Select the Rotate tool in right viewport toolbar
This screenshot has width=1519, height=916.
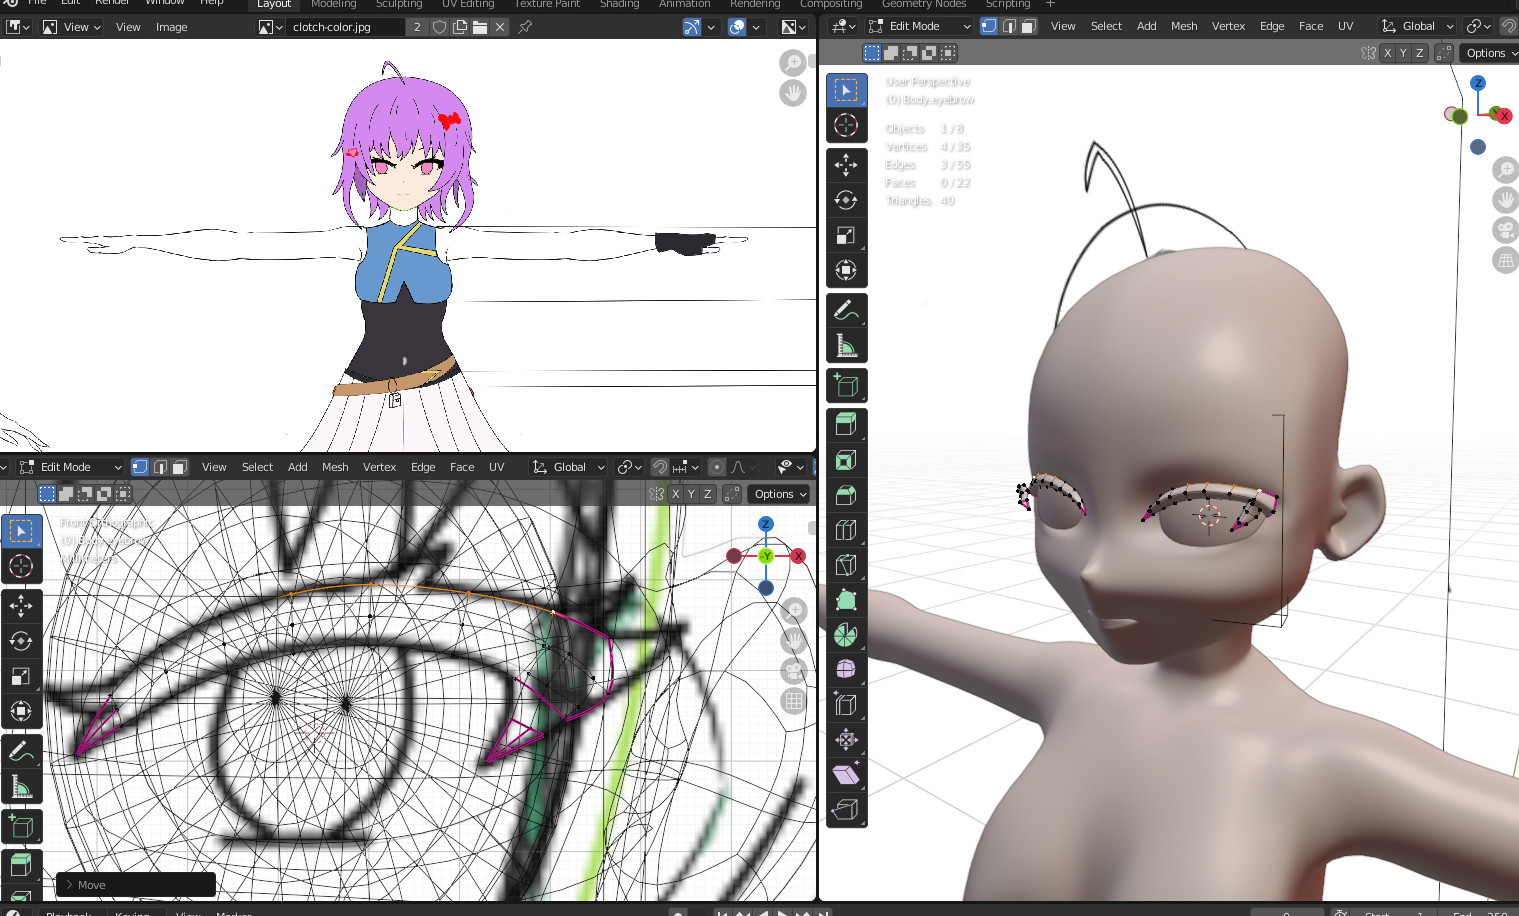pyautogui.click(x=846, y=200)
